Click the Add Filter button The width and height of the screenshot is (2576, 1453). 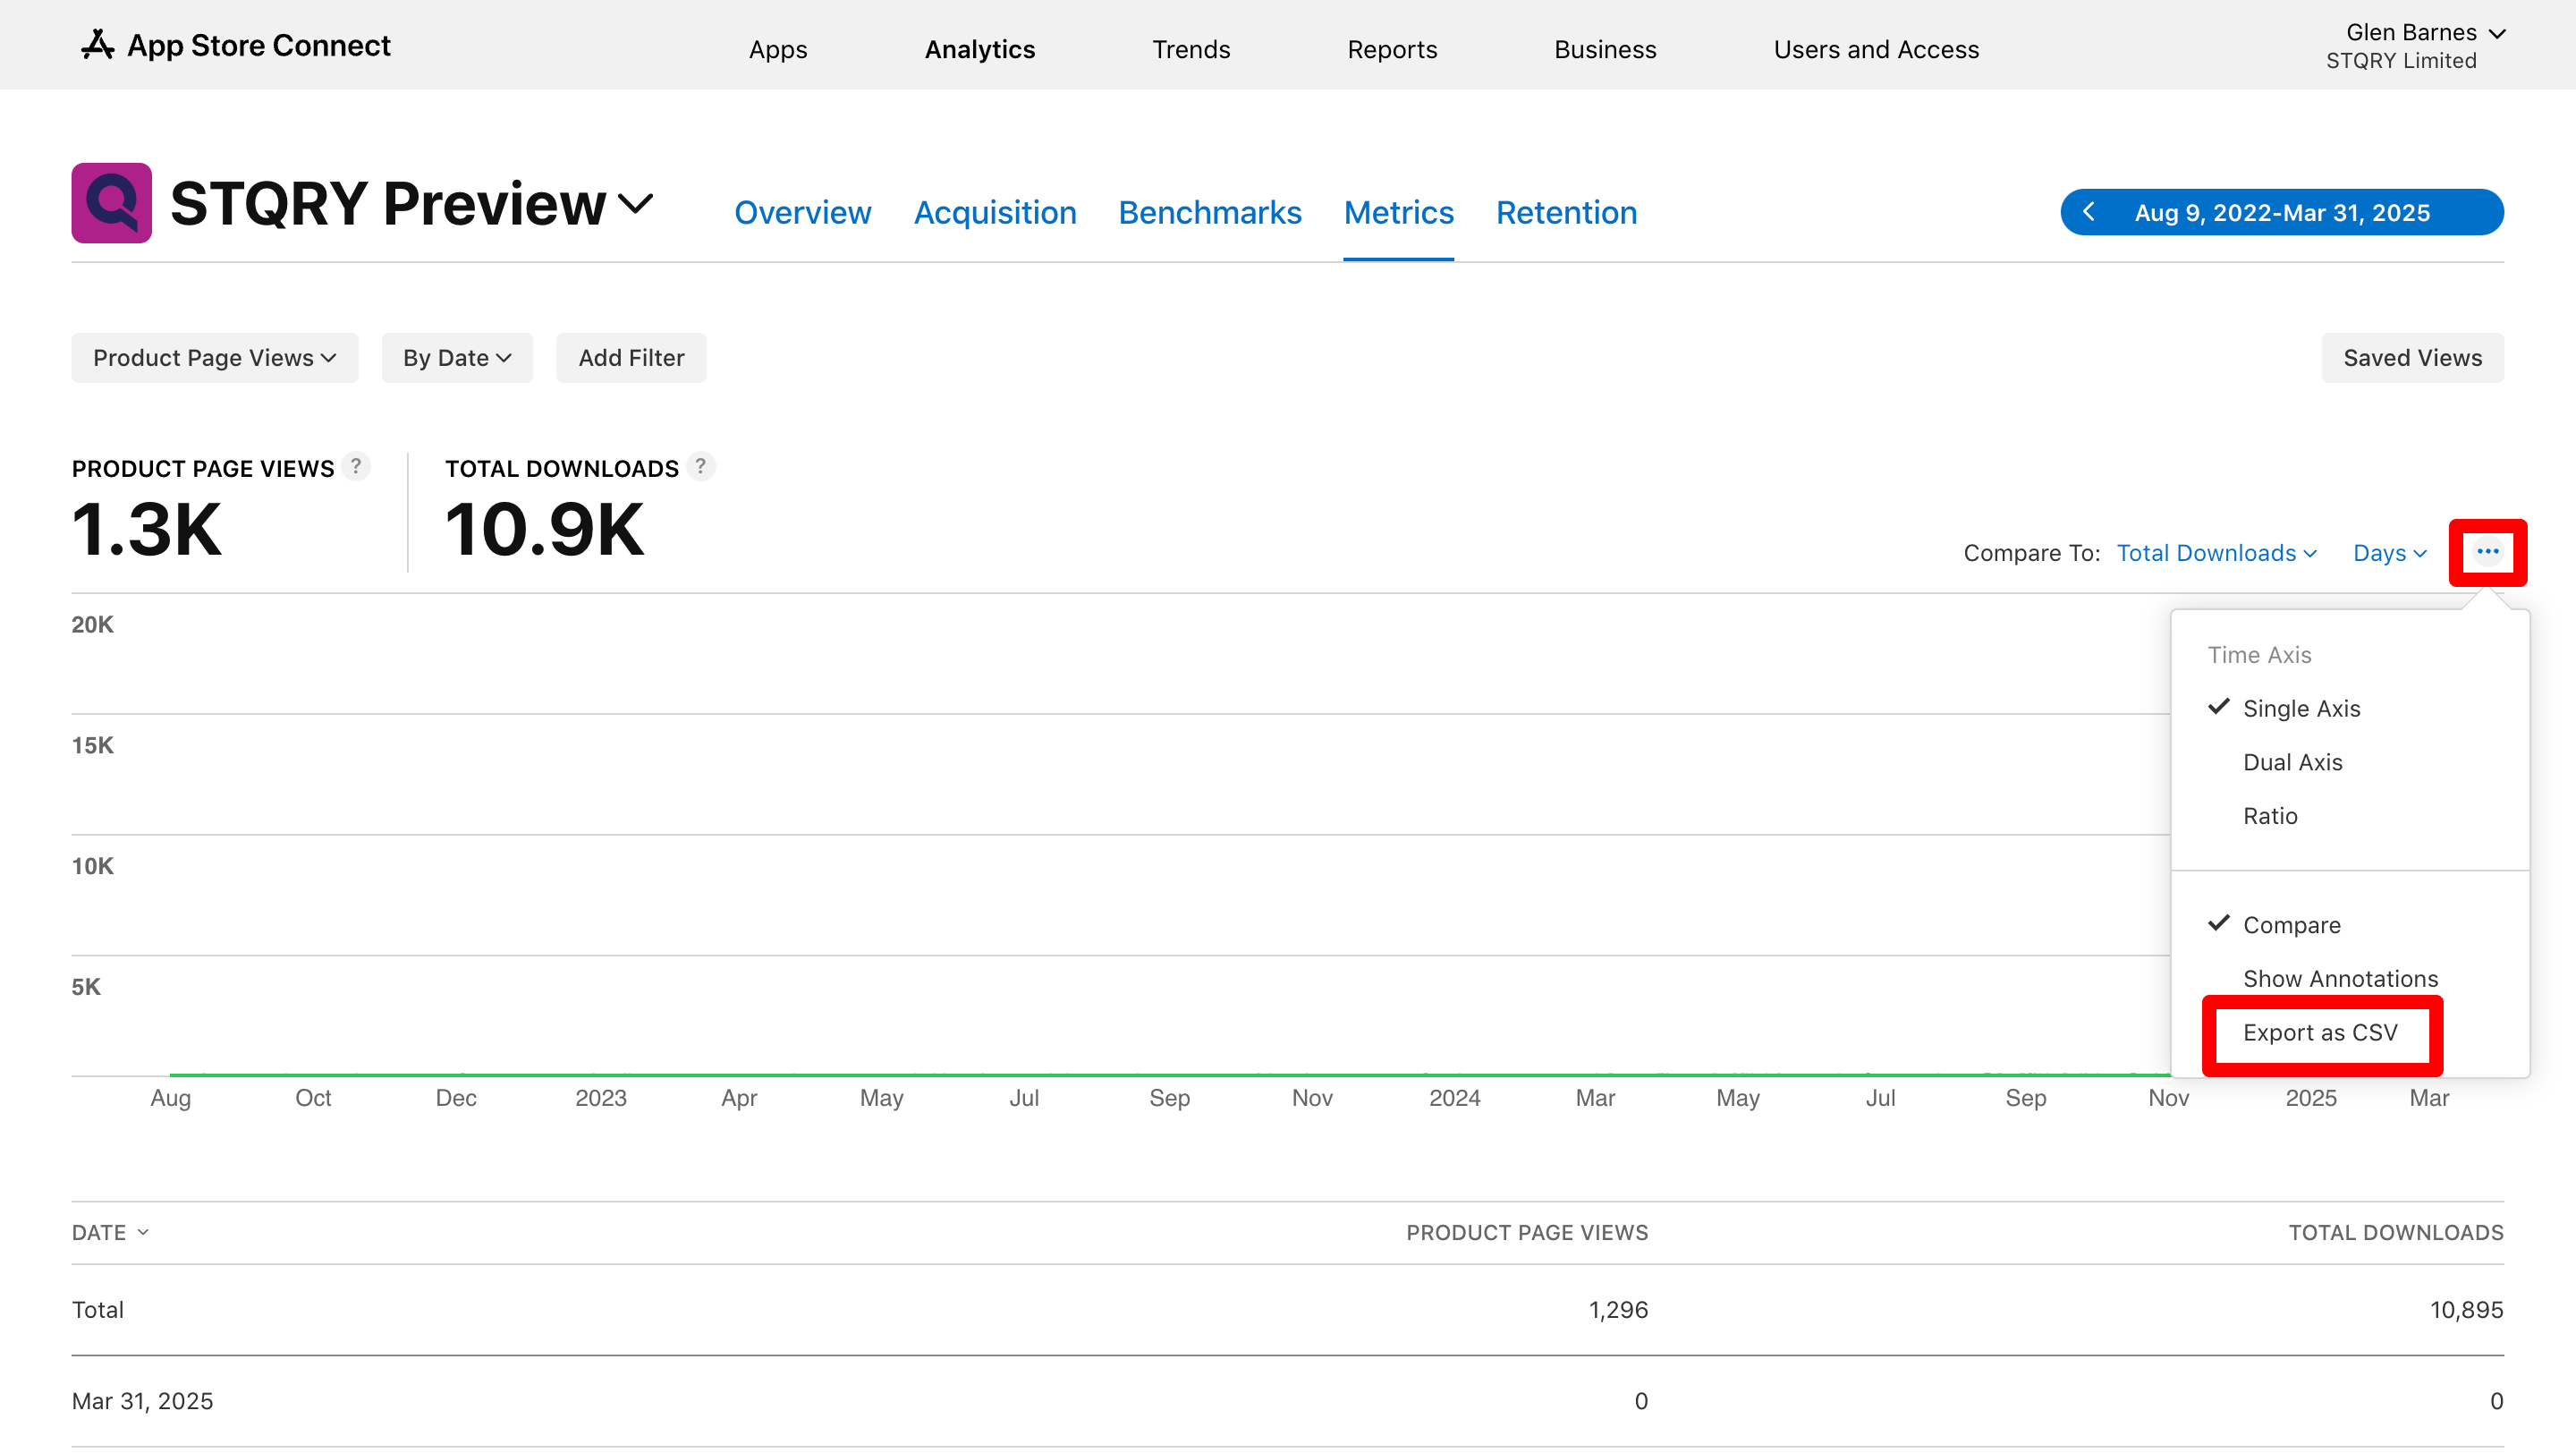click(631, 358)
